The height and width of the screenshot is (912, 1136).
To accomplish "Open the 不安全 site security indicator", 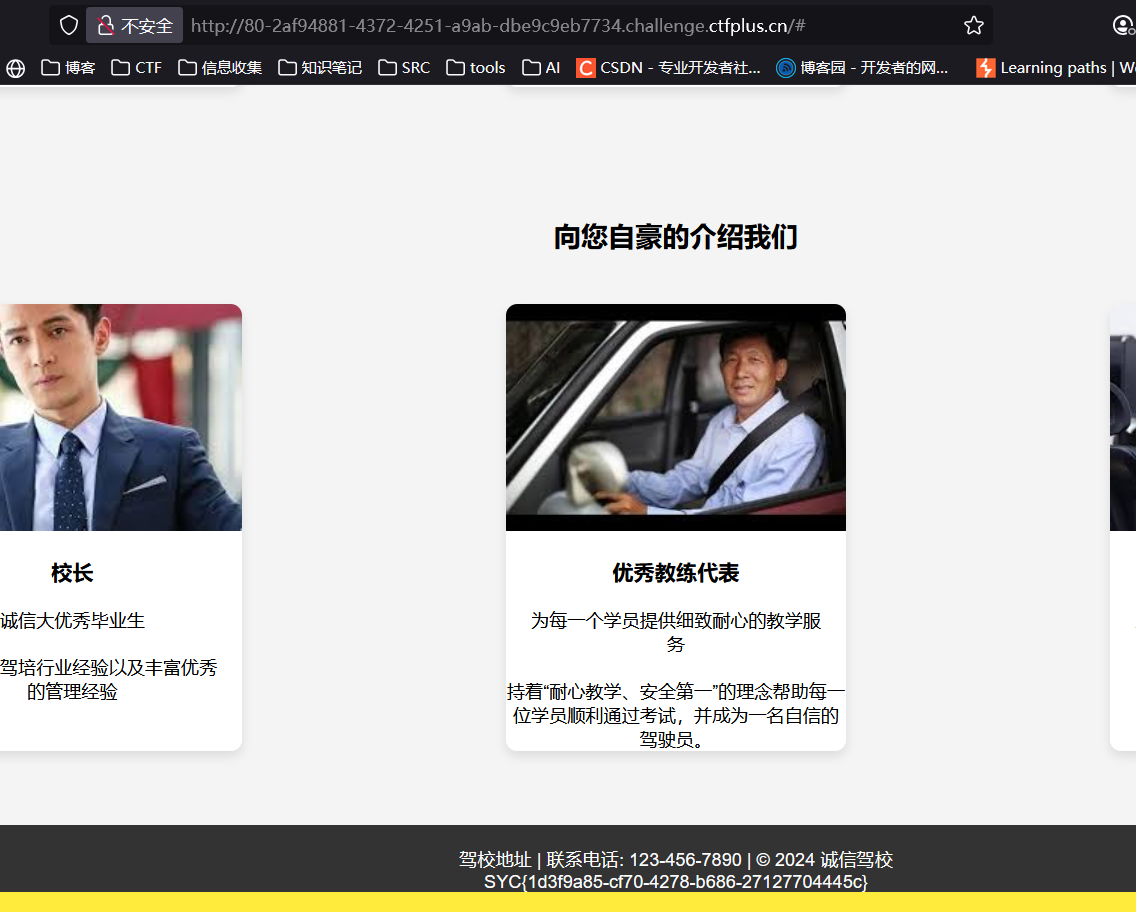I will 135,26.
